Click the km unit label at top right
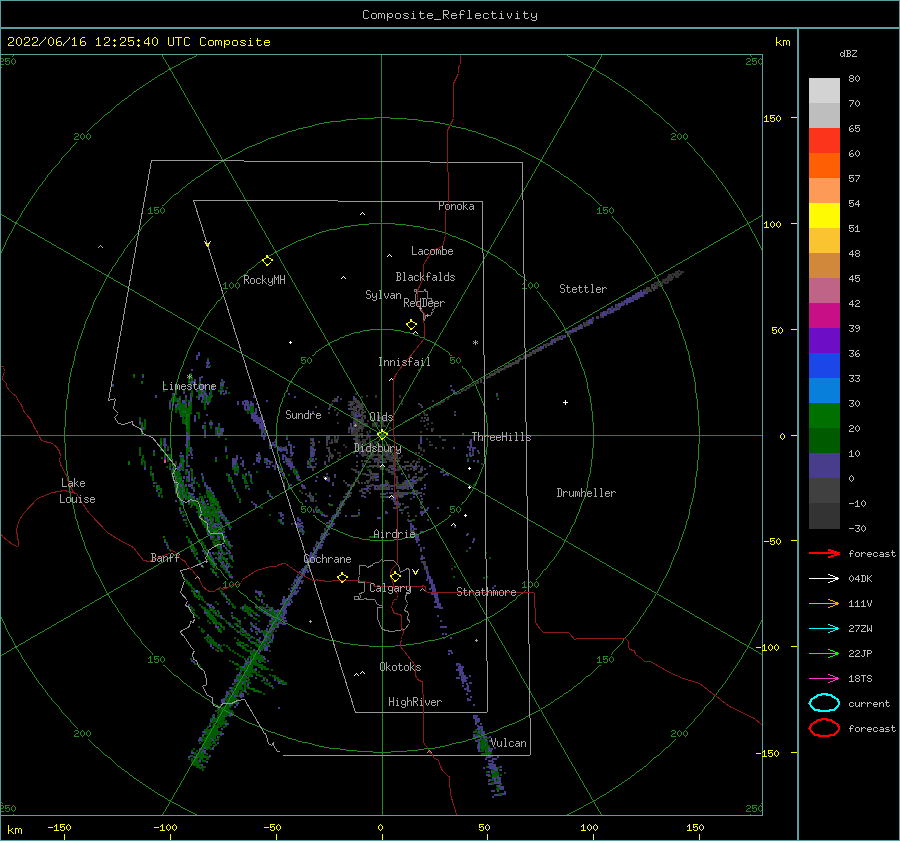 (782, 42)
